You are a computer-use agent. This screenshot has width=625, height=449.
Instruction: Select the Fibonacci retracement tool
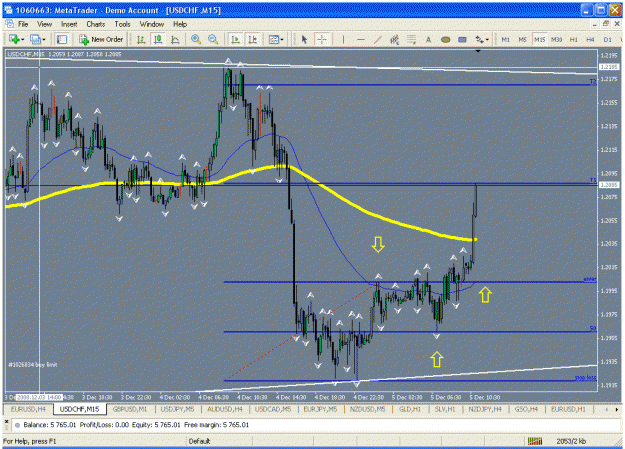[x=411, y=39]
